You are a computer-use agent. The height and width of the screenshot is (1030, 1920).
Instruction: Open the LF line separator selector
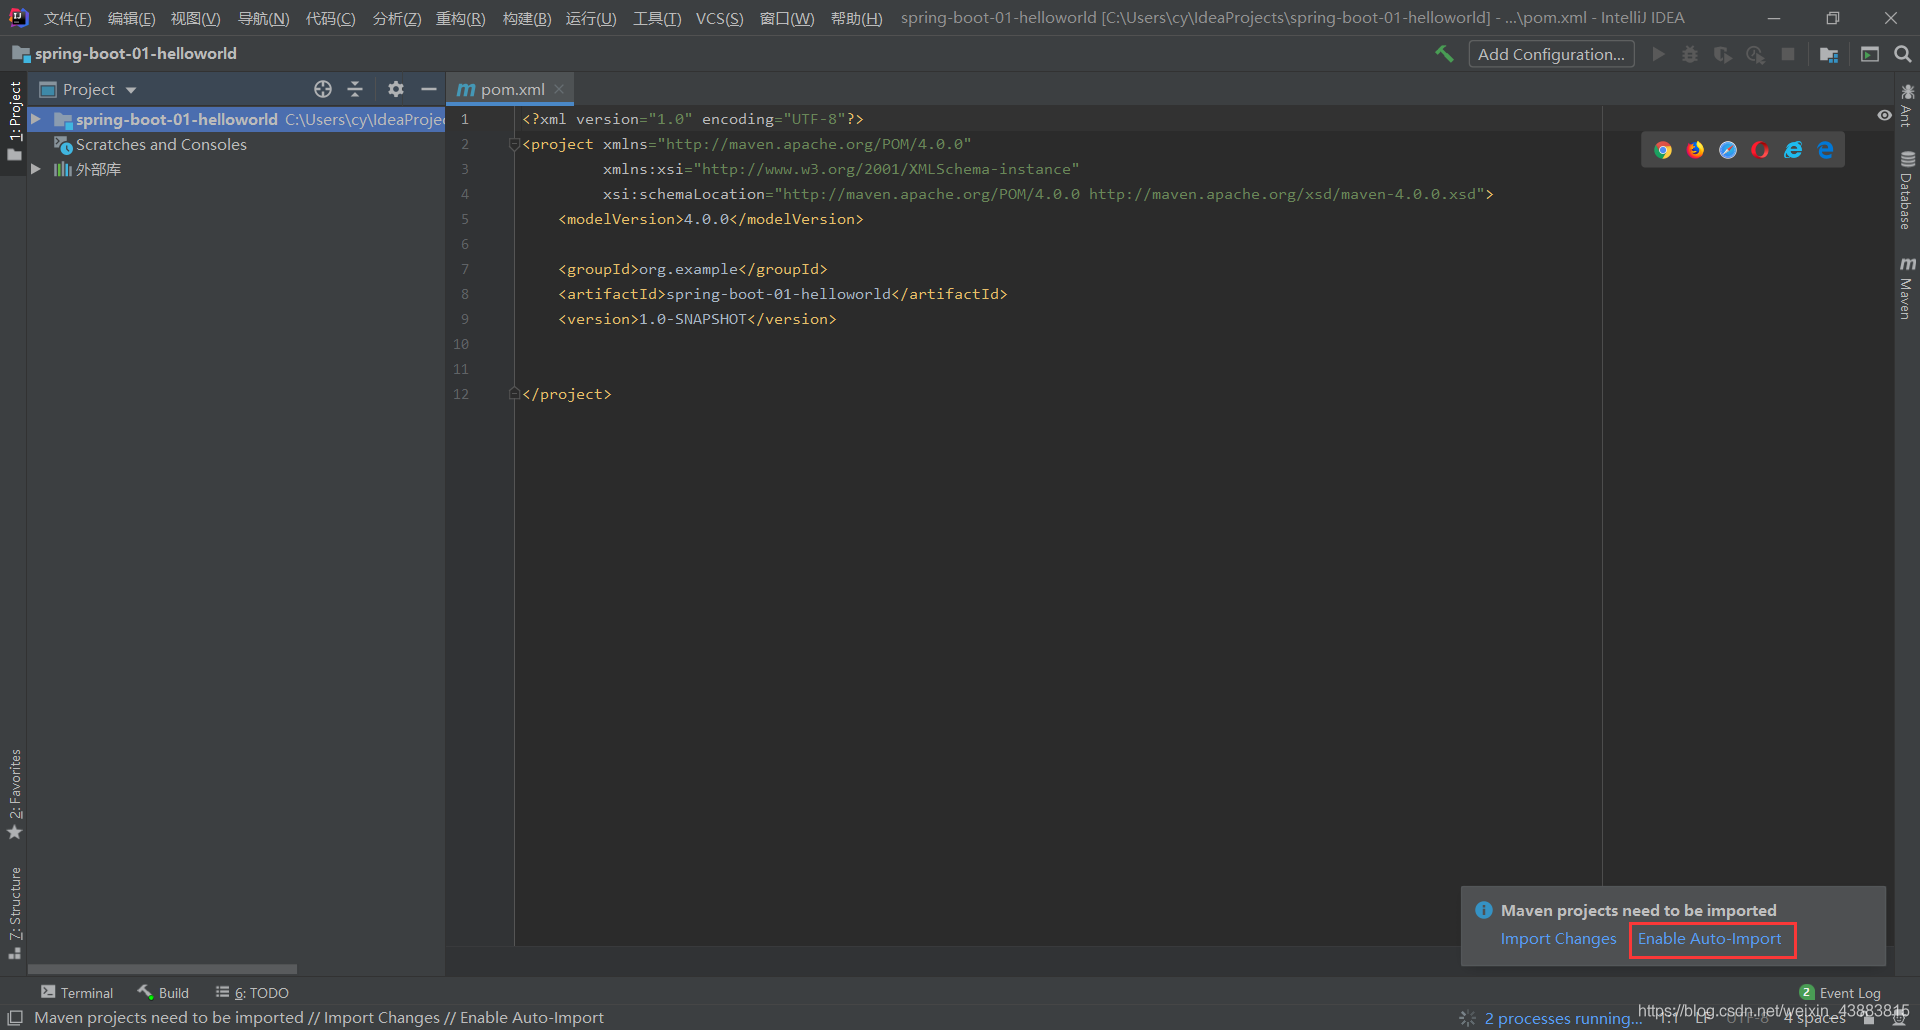pyautogui.click(x=1704, y=1018)
